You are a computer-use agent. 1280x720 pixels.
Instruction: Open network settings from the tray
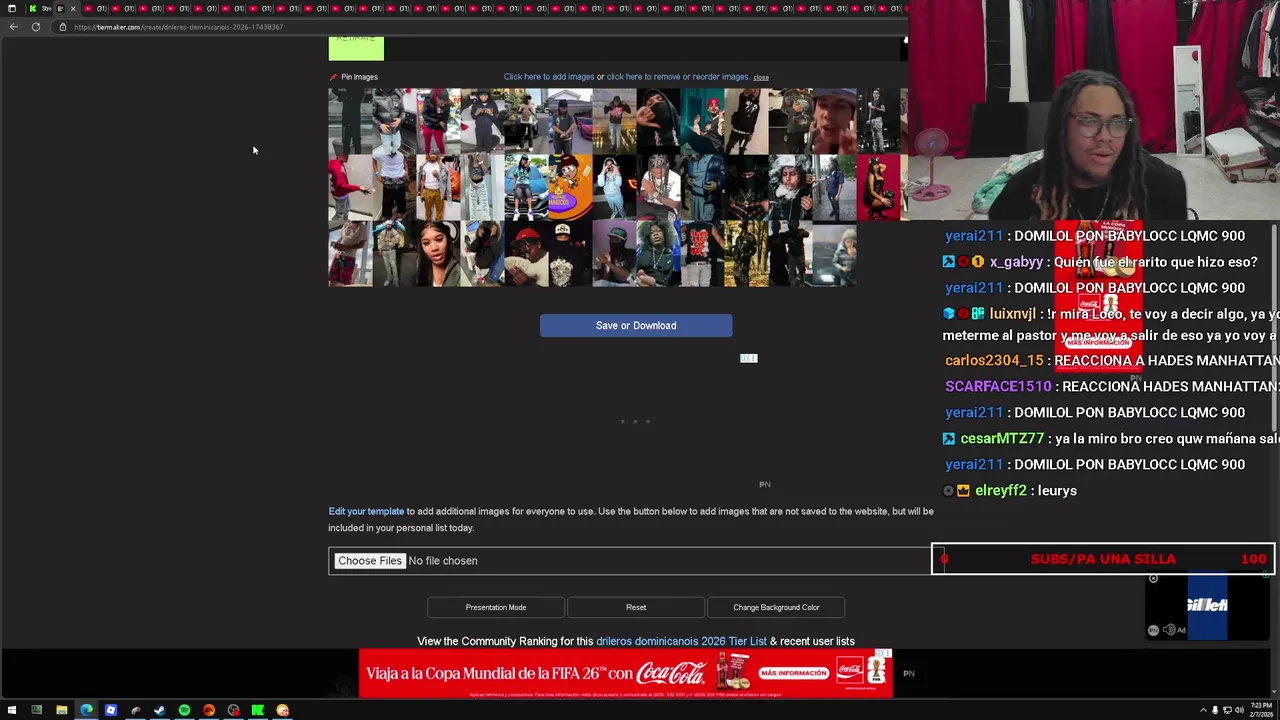(x=1227, y=710)
